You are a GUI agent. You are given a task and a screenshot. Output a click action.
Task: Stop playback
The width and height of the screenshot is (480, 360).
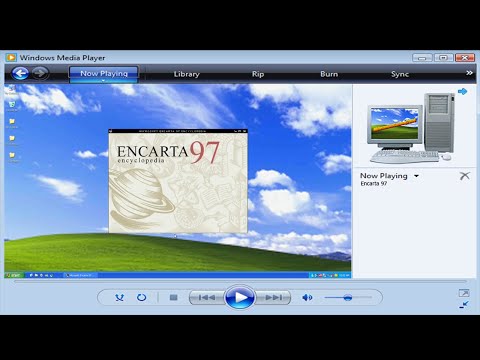[173, 297]
